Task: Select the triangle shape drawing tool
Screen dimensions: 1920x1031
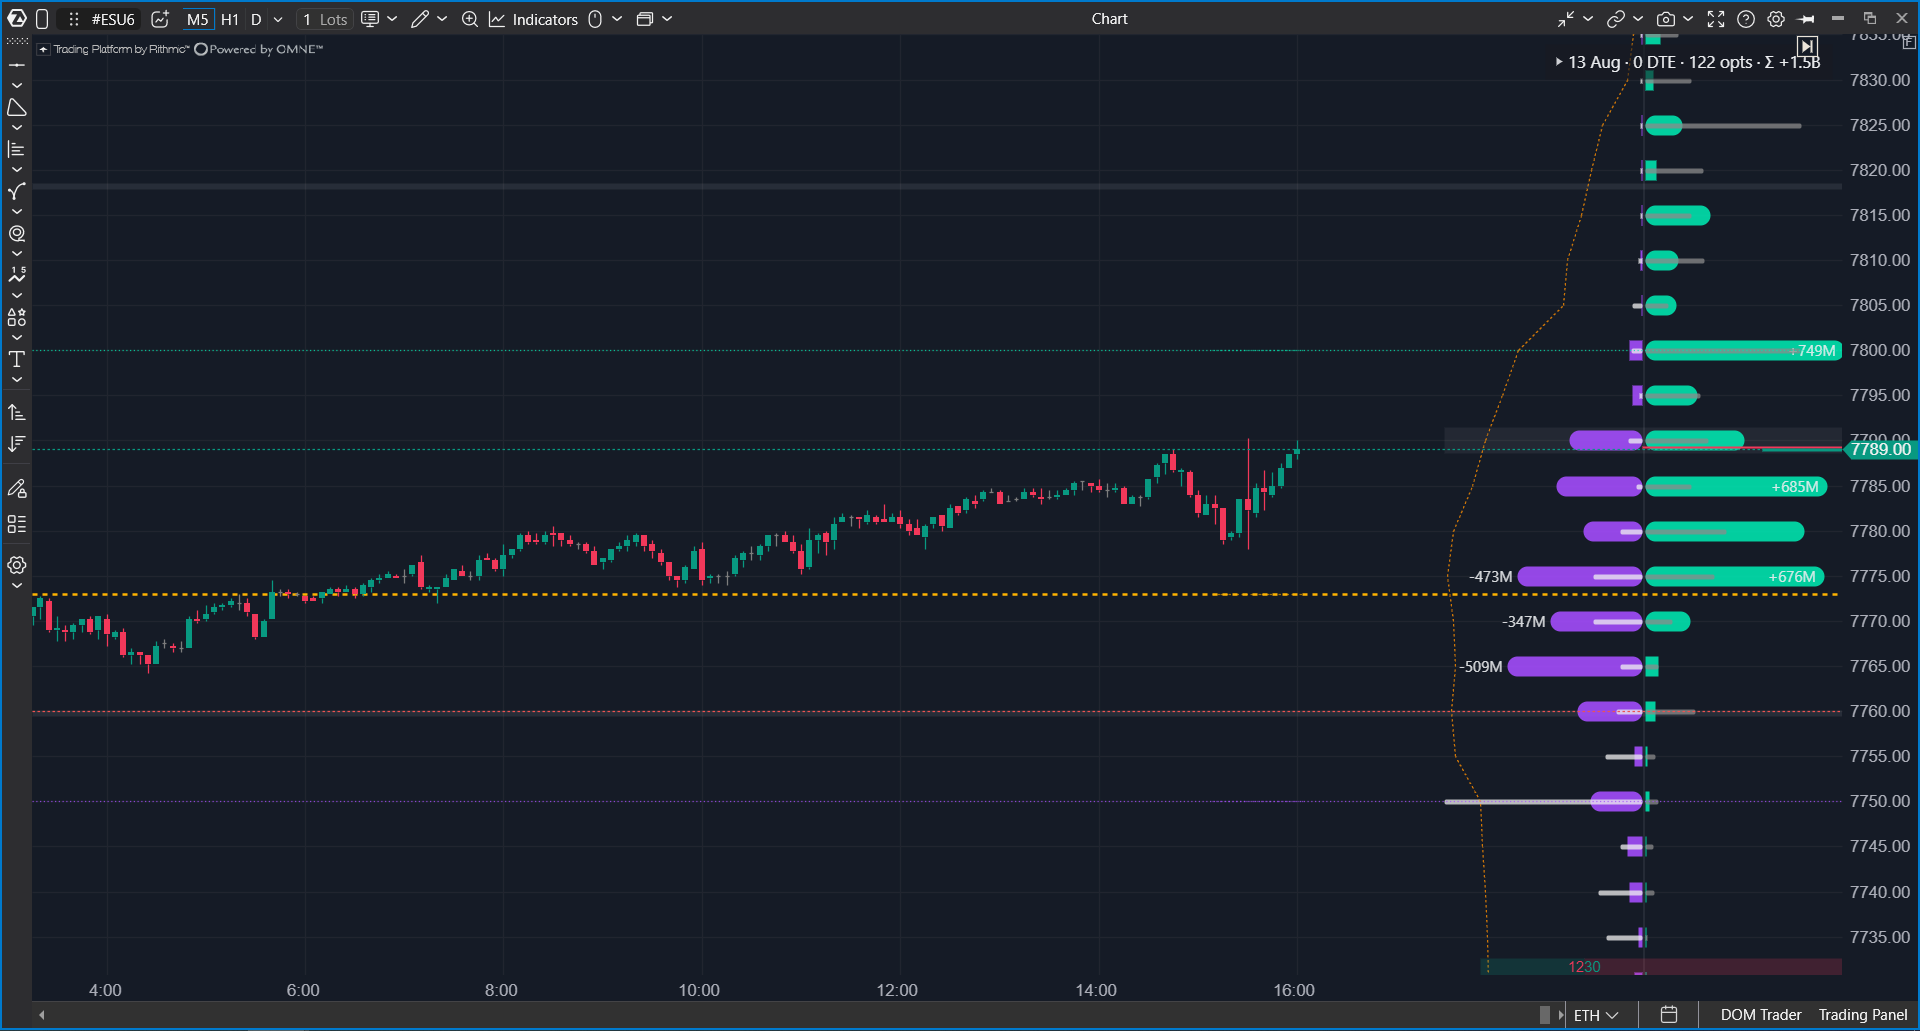Action: click(x=17, y=107)
